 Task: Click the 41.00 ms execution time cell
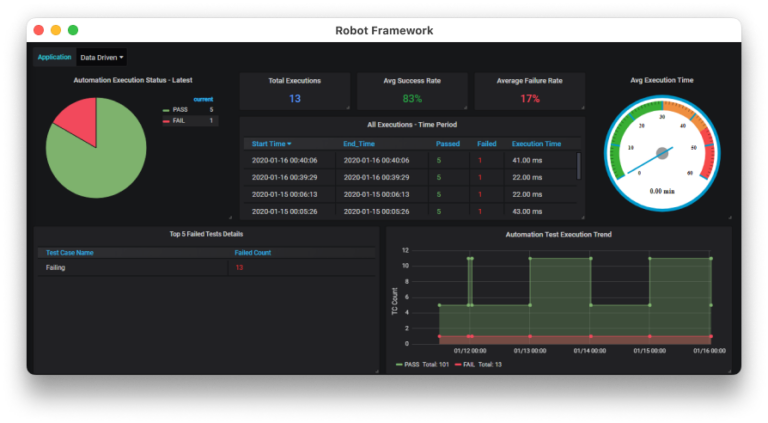pyautogui.click(x=527, y=160)
